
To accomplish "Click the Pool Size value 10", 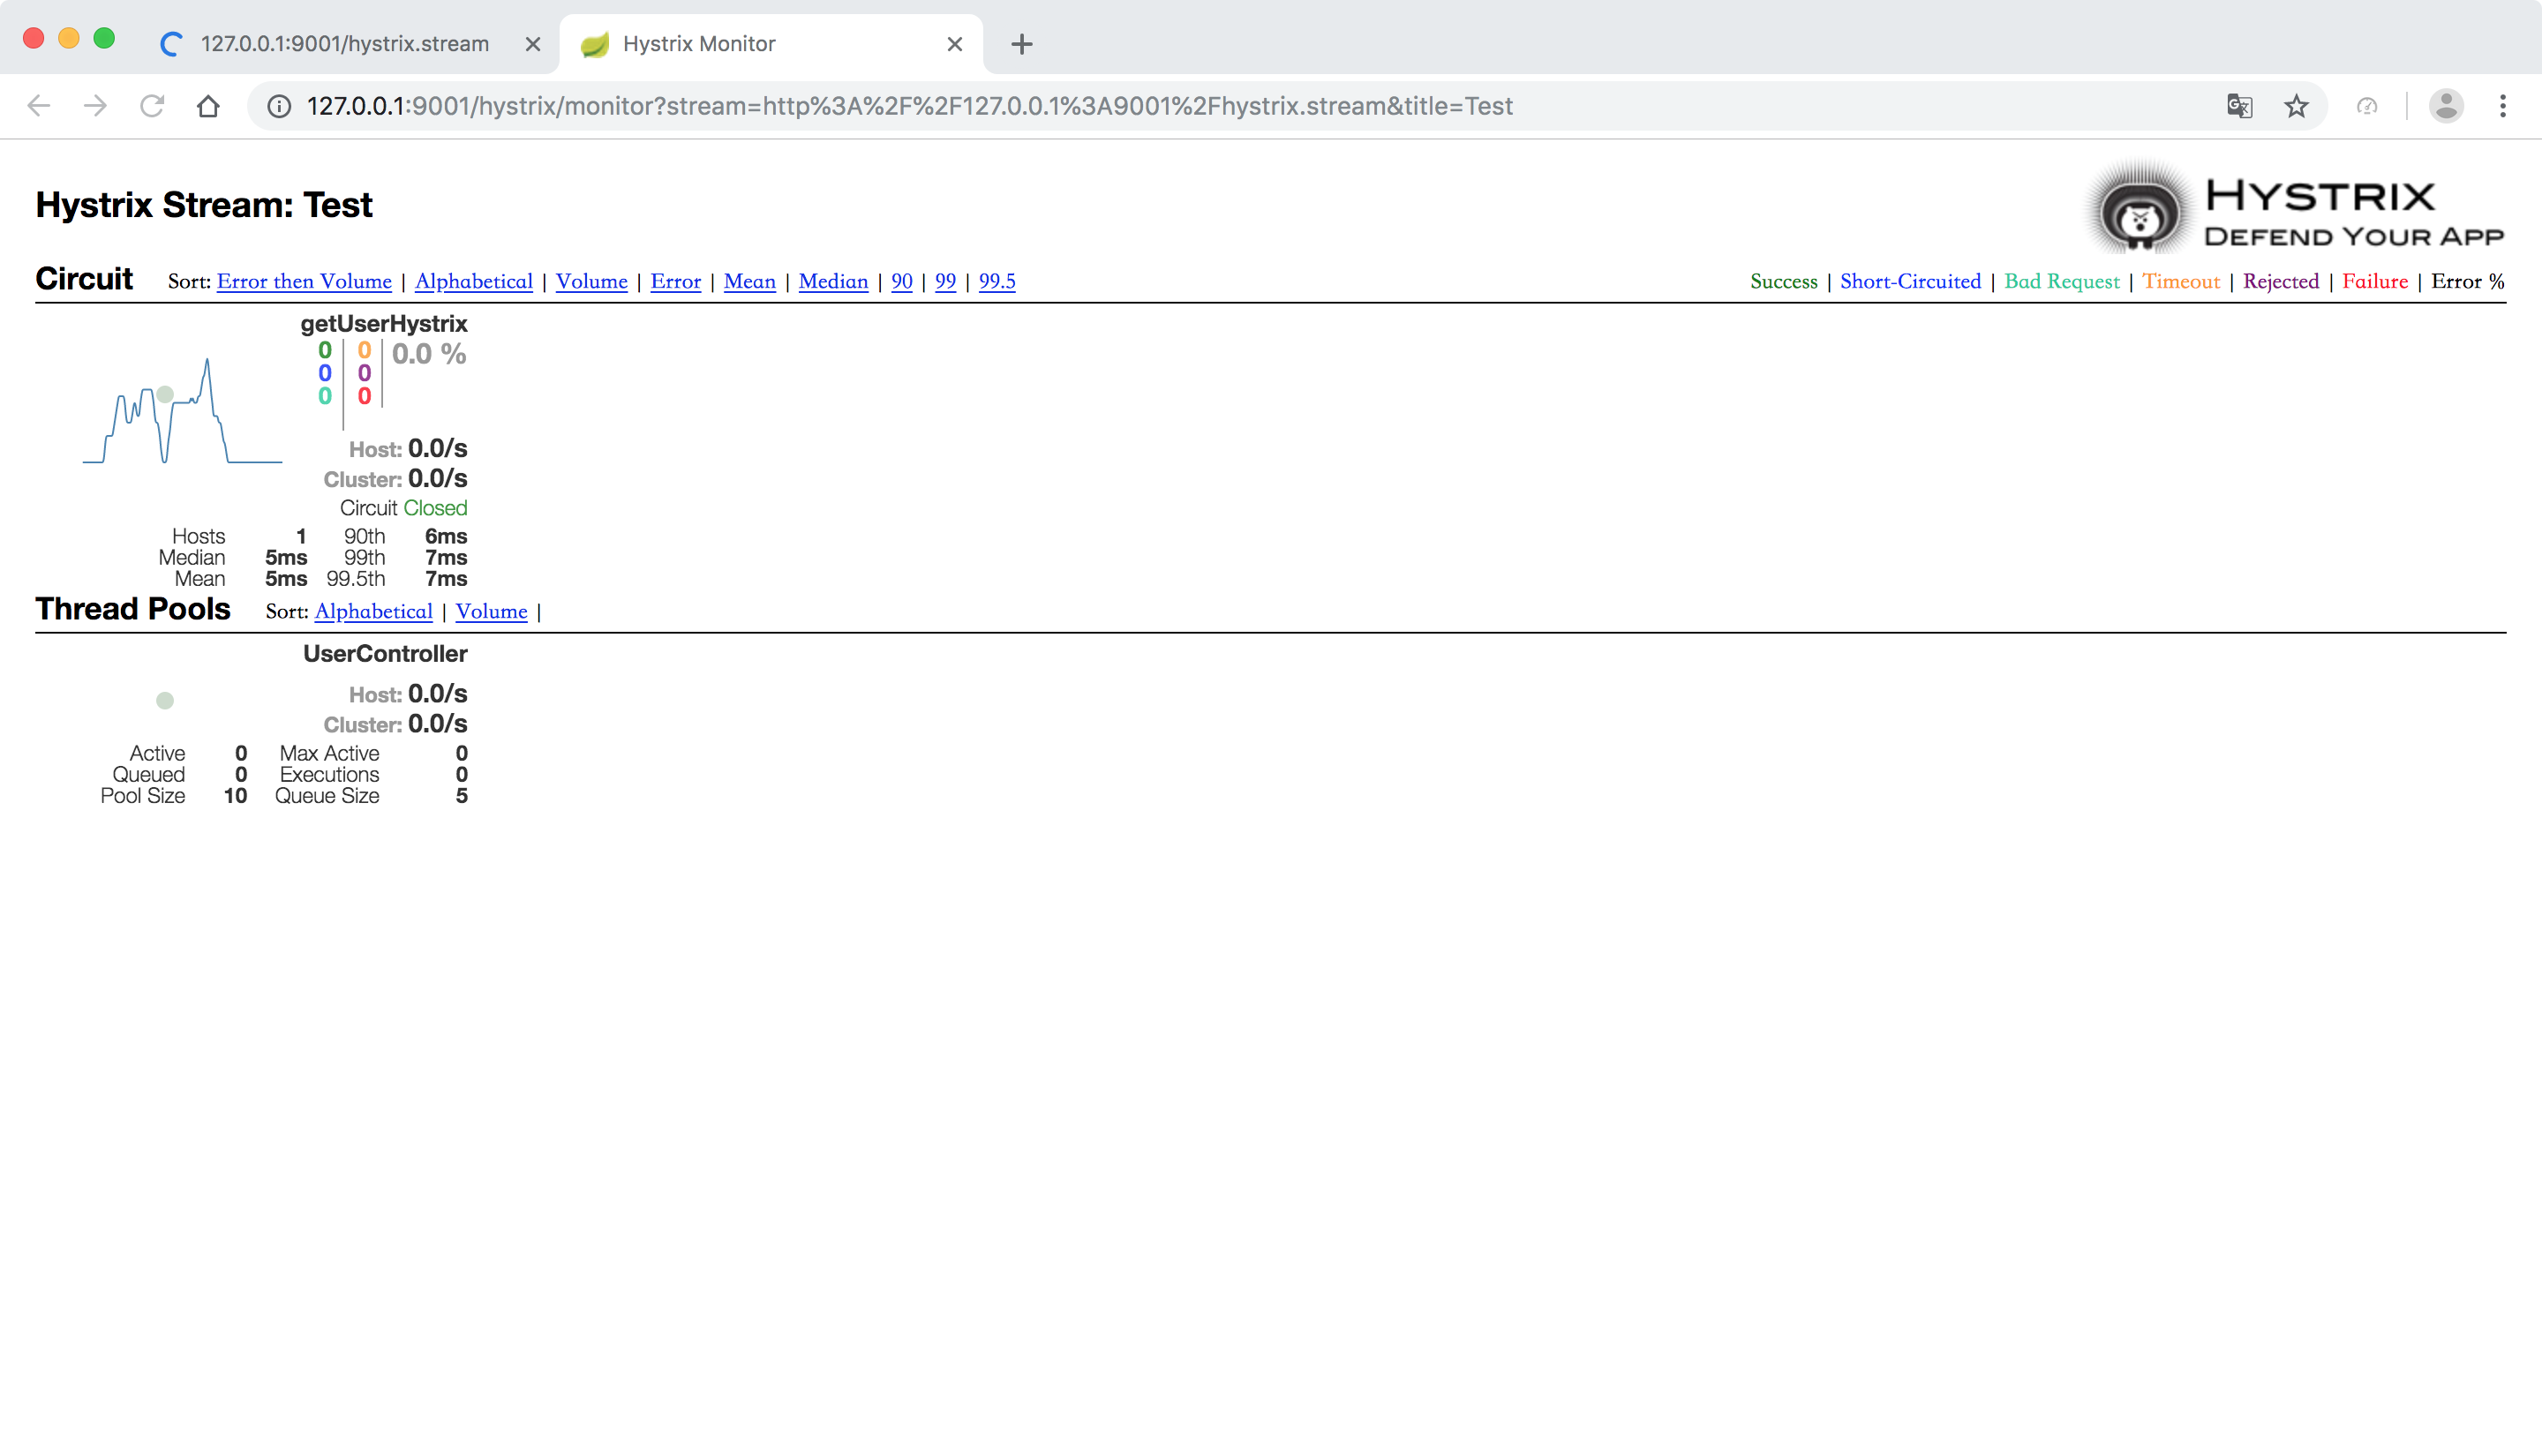I will [235, 797].
